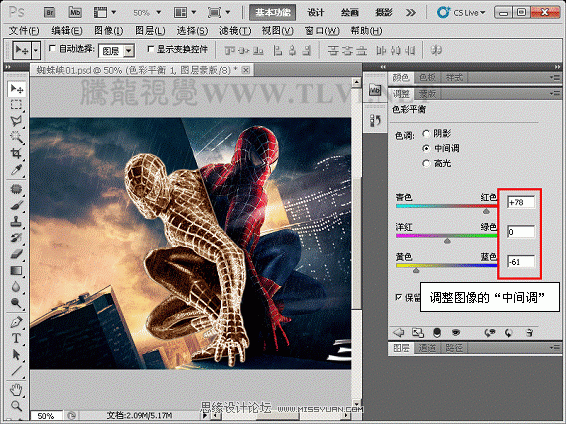566x424 pixels.
Task: Open the CS Live dropdown
Action: coord(462,13)
